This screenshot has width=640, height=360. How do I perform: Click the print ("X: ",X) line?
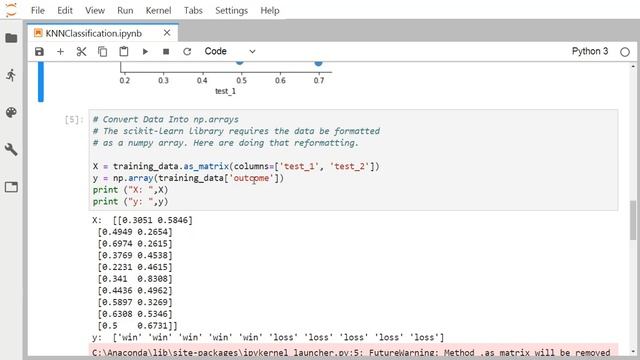(x=130, y=190)
